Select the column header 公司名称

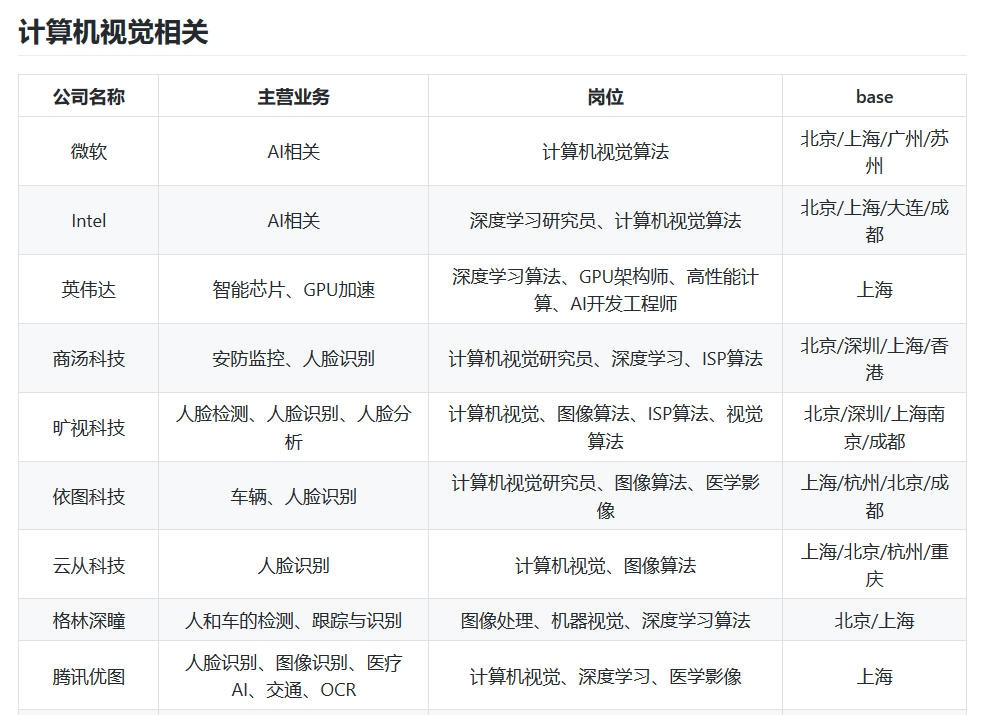tap(89, 96)
